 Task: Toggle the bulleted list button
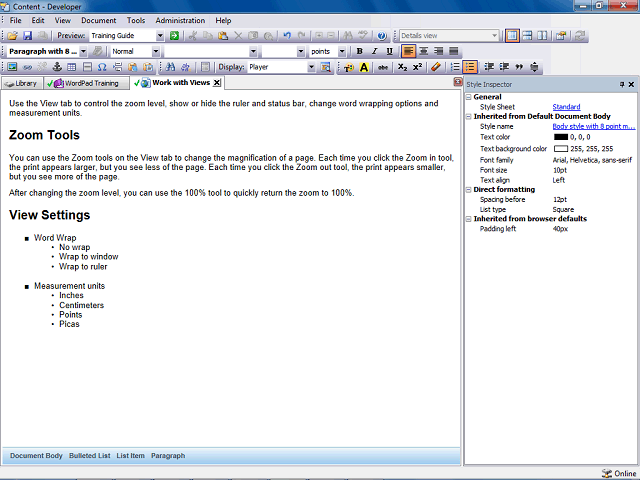[470, 67]
